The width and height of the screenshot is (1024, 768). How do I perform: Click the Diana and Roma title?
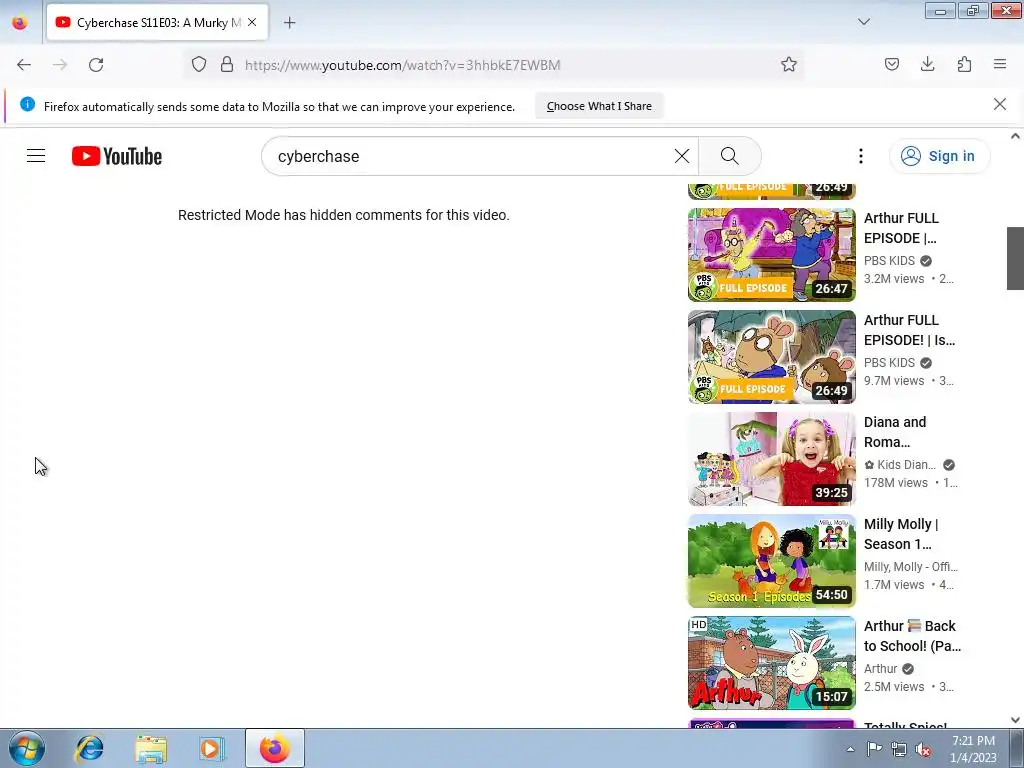(895, 432)
